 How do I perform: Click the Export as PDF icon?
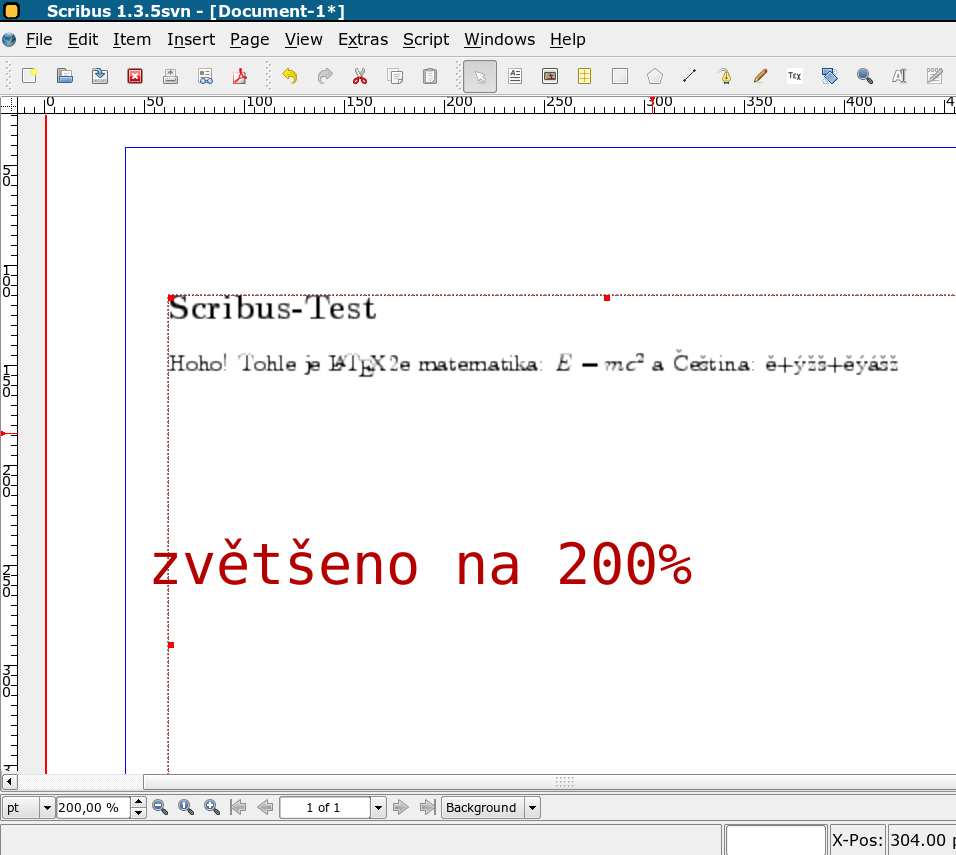click(240, 76)
